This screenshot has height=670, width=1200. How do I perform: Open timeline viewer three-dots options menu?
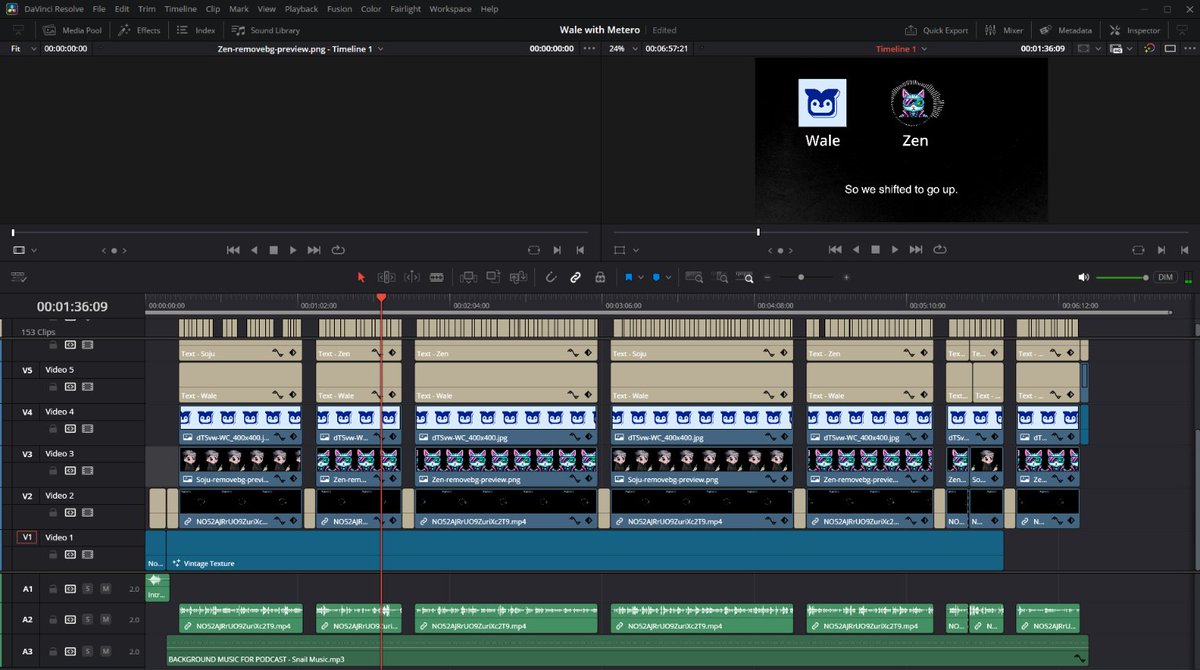(x=1188, y=48)
